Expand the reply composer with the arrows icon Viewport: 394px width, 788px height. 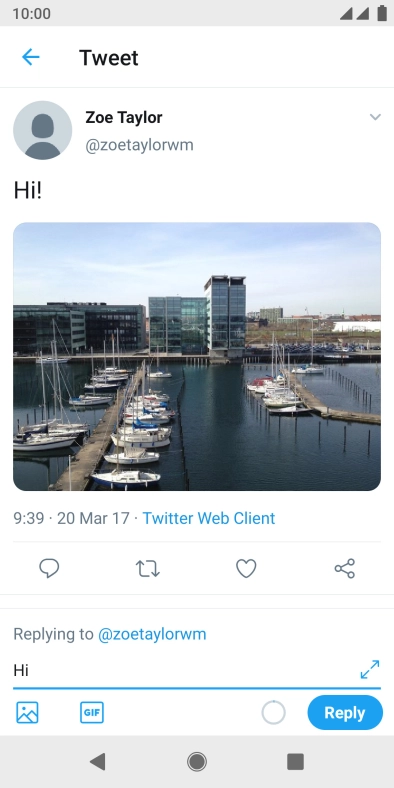click(x=370, y=669)
